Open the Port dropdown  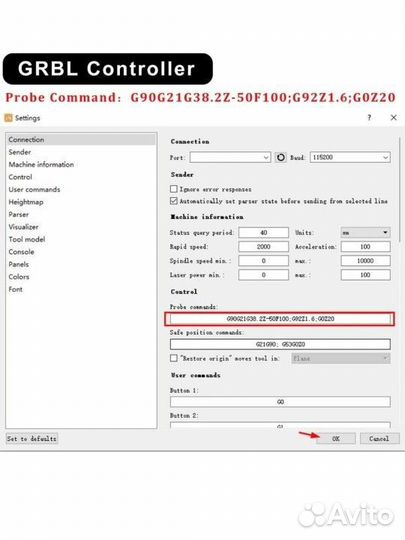pyautogui.click(x=230, y=157)
